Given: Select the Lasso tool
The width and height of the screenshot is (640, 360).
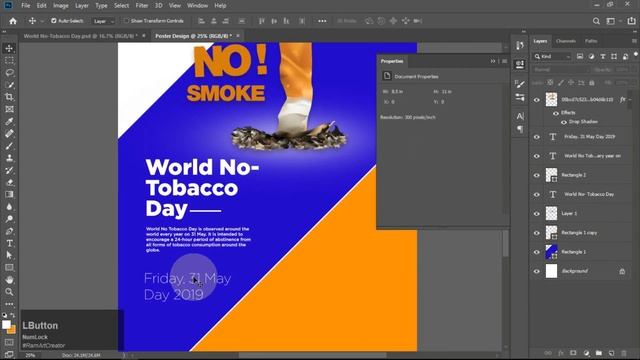Looking at the screenshot, I should coord(9,73).
